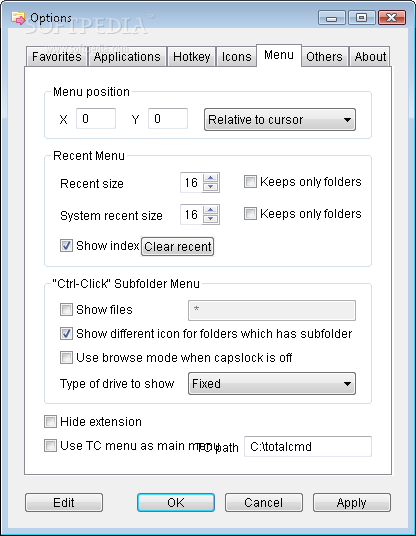Viewport: 416px width, 536px height.
Task: Expand the Type of drive Fixed dropdown
Action: click(272, 384)
